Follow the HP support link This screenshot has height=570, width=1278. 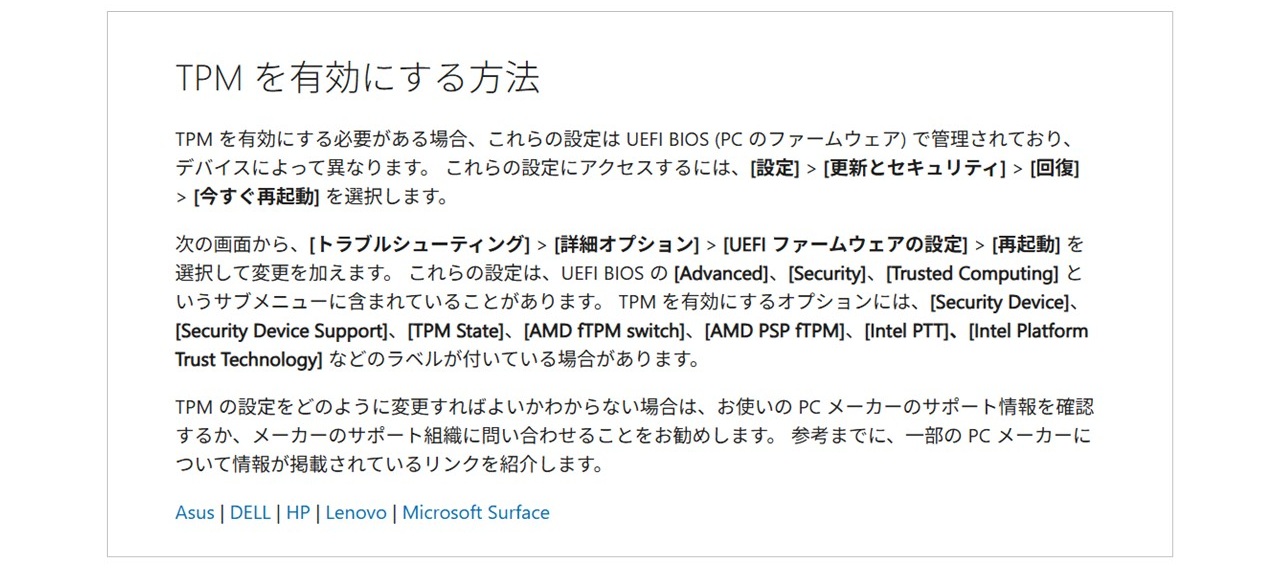[x=298, y=512]
